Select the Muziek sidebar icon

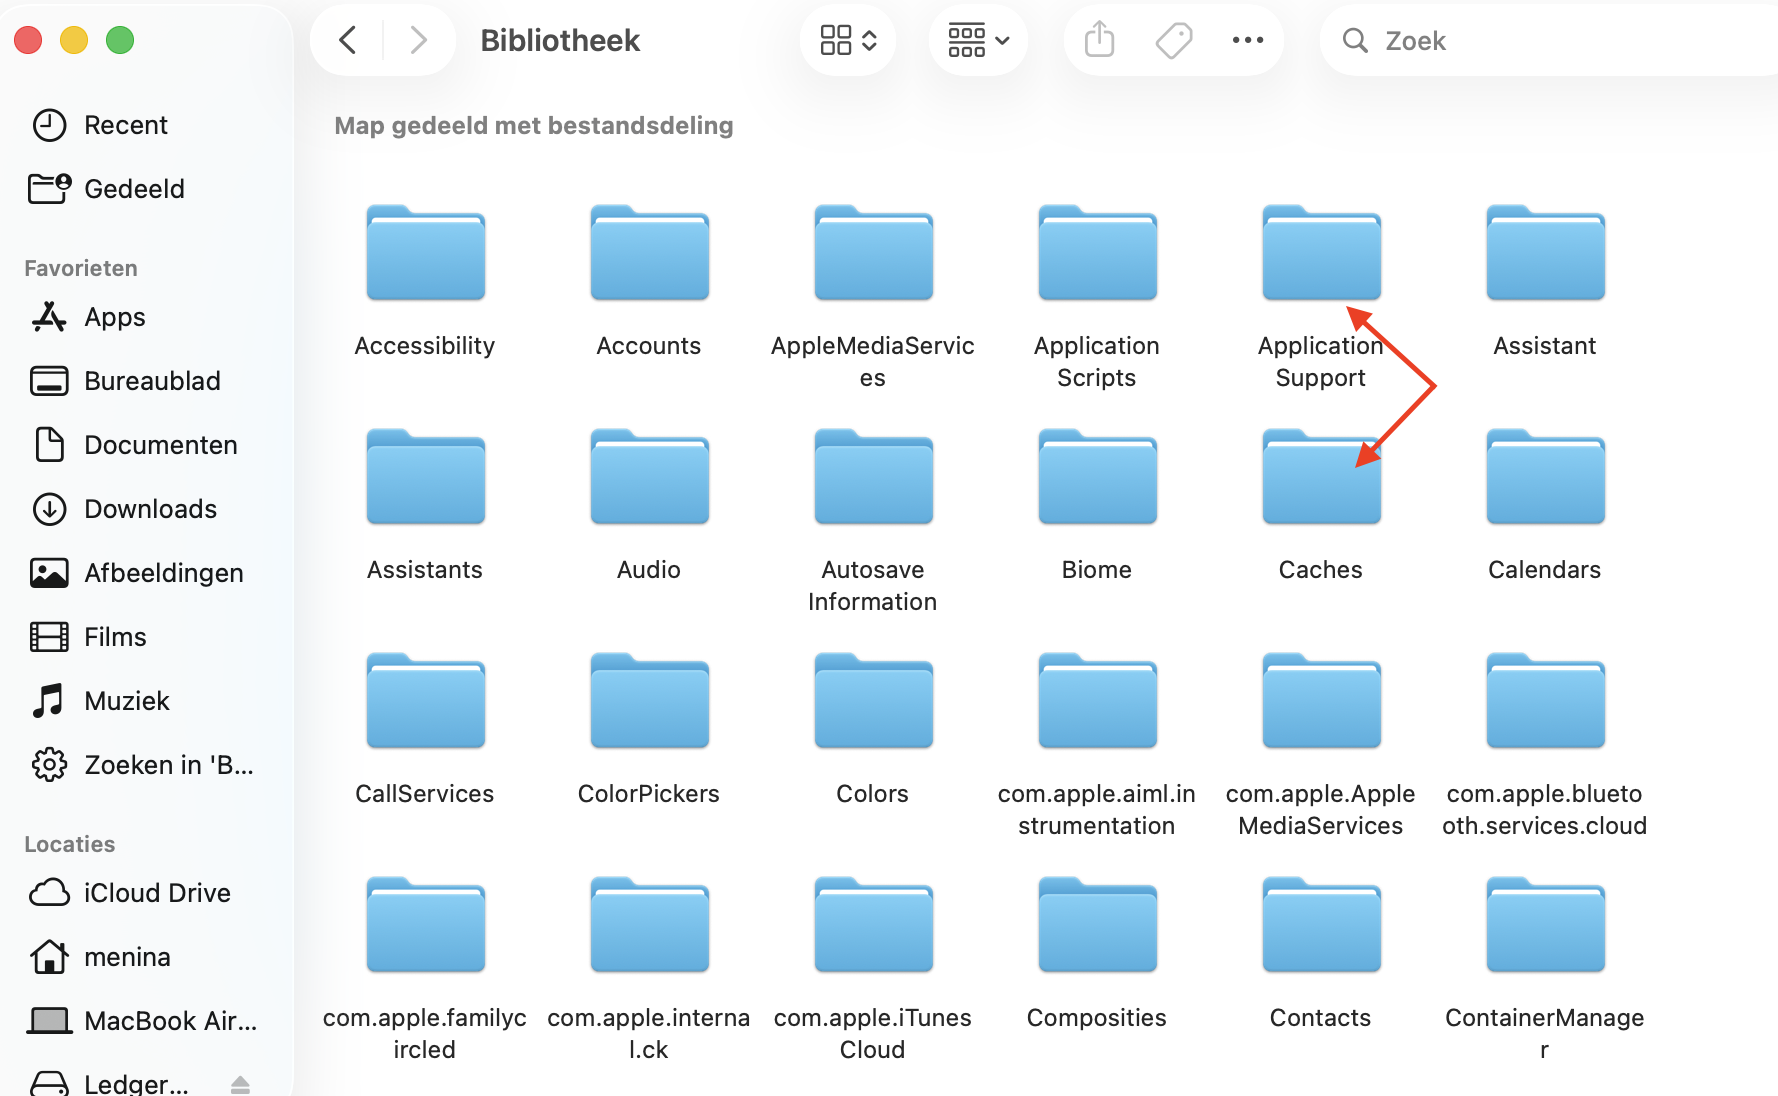[48, 700]
